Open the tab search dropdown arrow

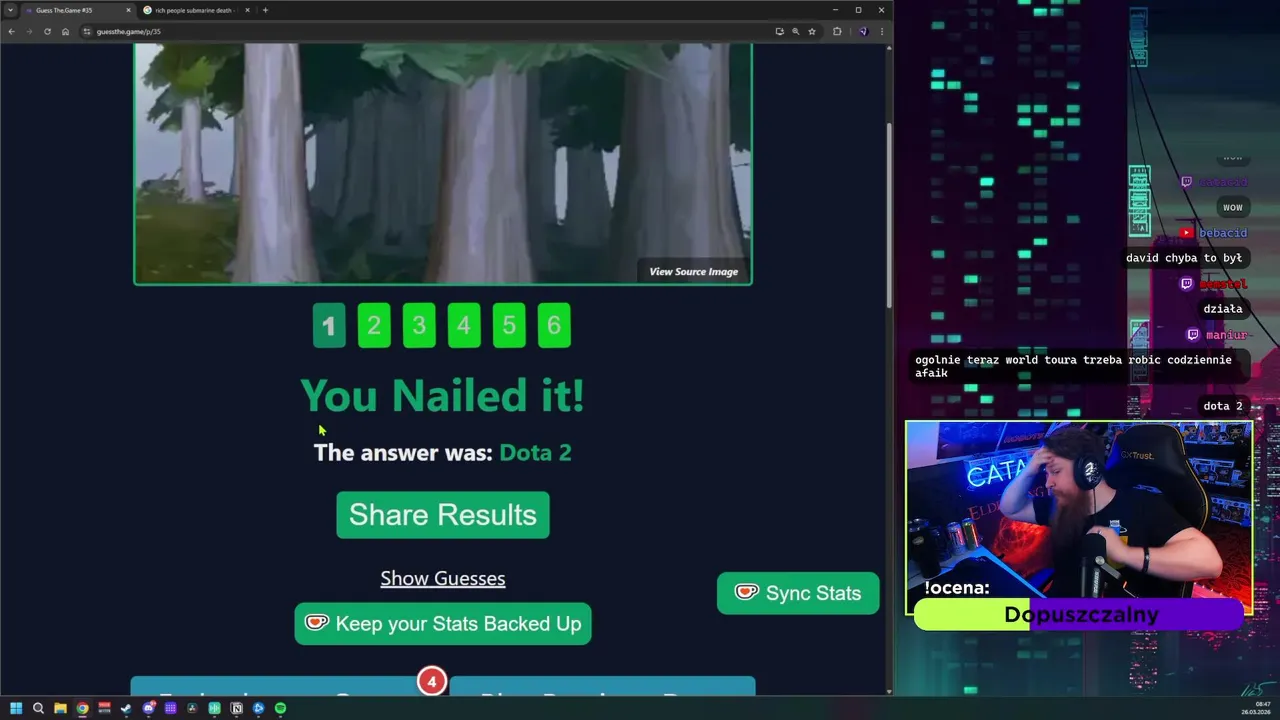tap(10, 10)
